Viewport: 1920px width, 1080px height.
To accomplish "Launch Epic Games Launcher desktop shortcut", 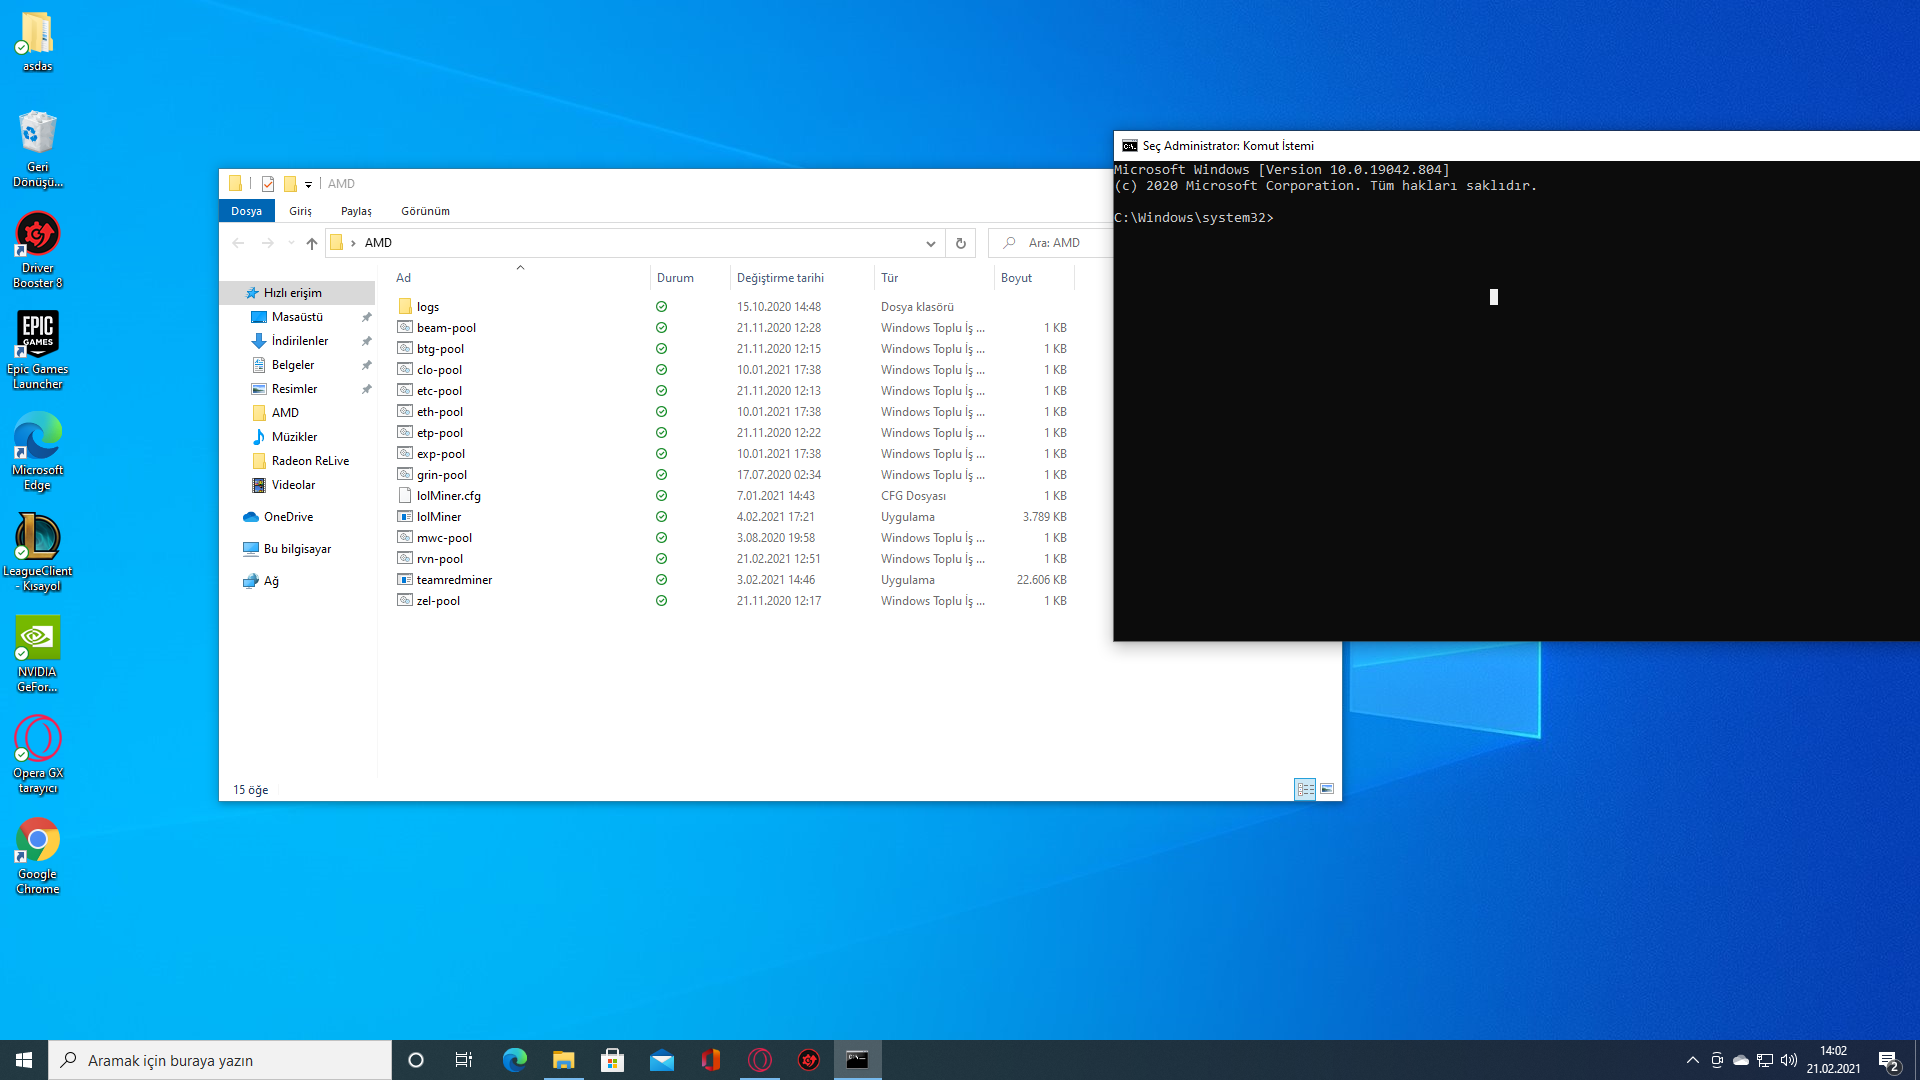I will coord(37,350).
